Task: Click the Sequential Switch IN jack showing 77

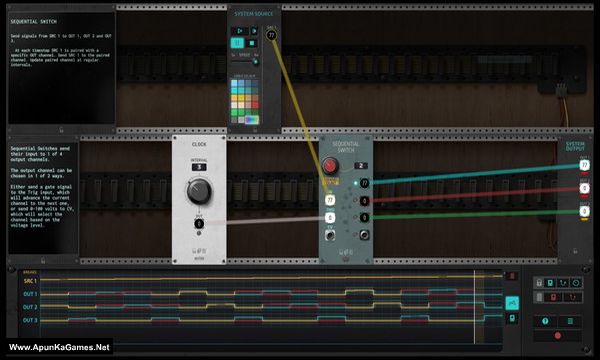Action: click(x=330, y=200)
